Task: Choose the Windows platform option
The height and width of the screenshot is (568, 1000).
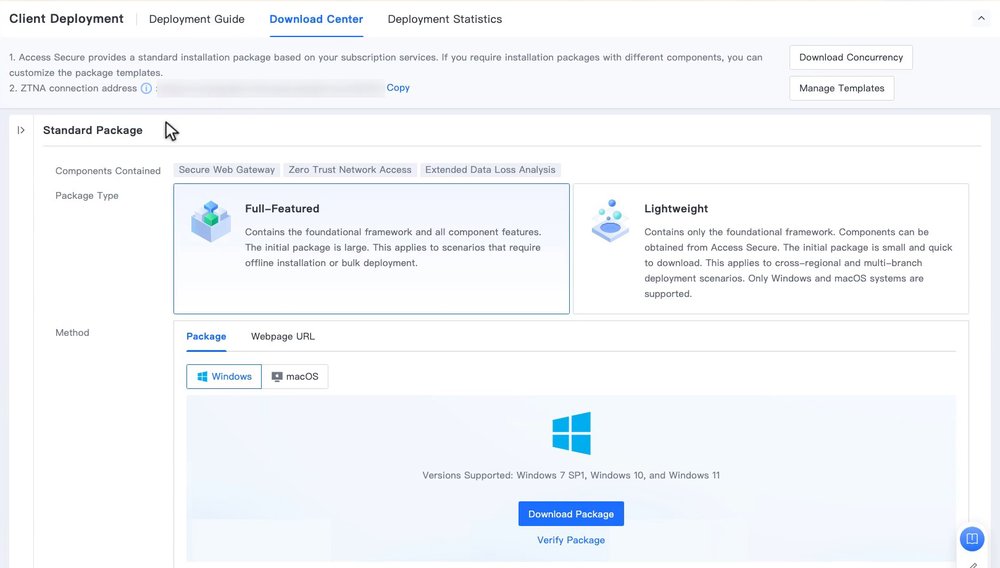Action: (224, 376)
